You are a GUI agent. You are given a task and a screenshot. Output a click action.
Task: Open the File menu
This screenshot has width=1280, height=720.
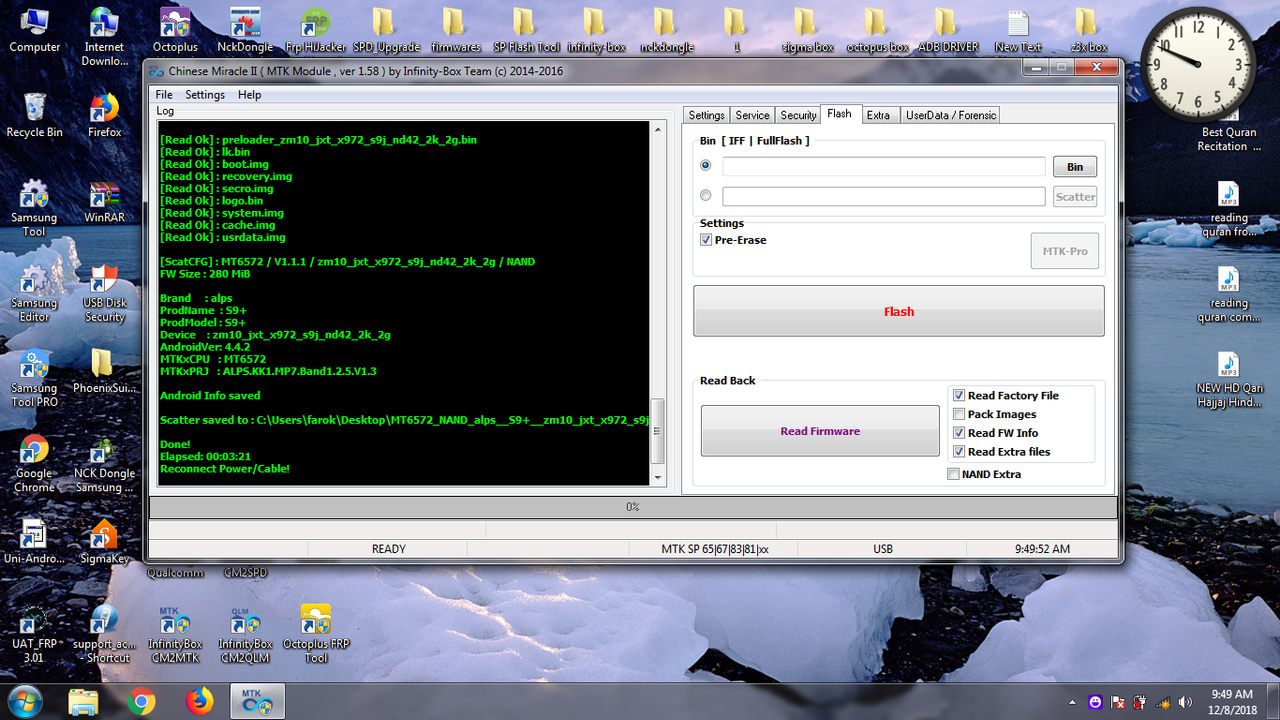pos(163,95)
